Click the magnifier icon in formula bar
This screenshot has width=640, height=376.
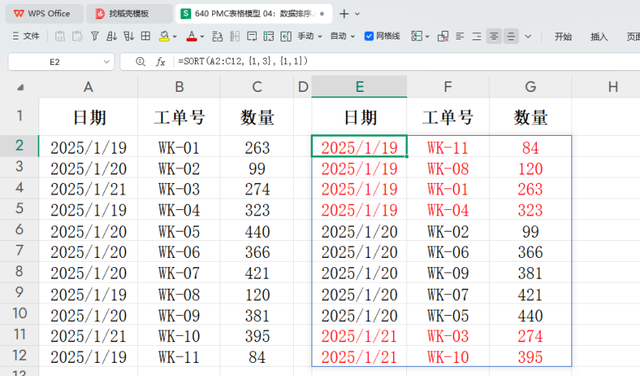(140, 62)
